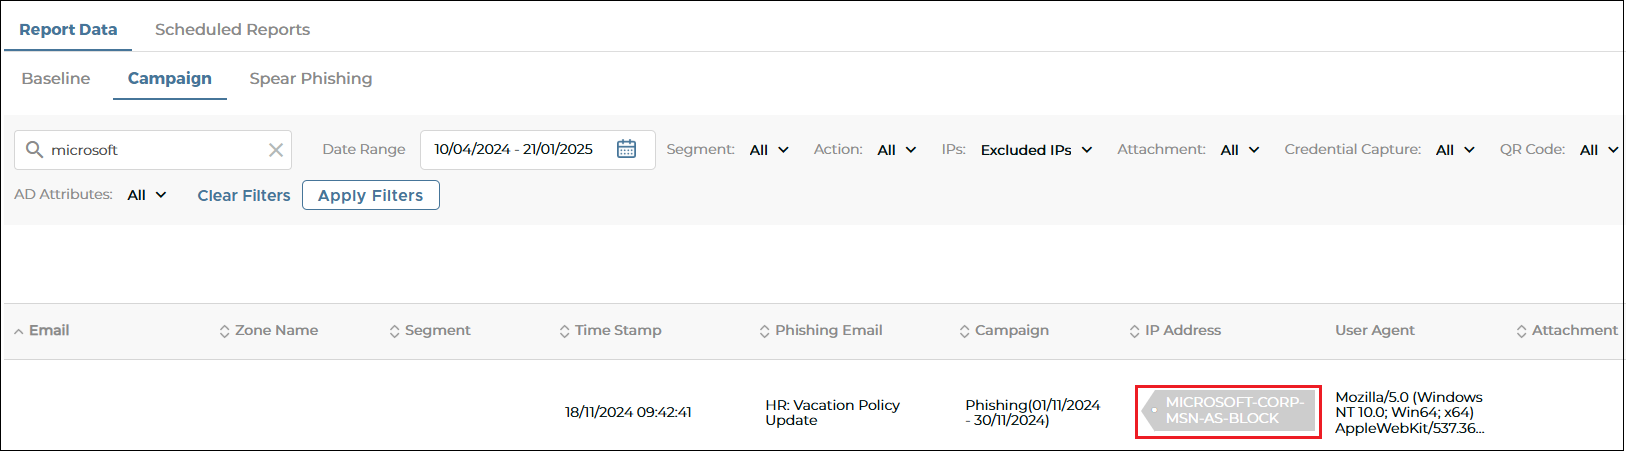Sort by Segment column header
1626x451 pixels.
(429, 331)
